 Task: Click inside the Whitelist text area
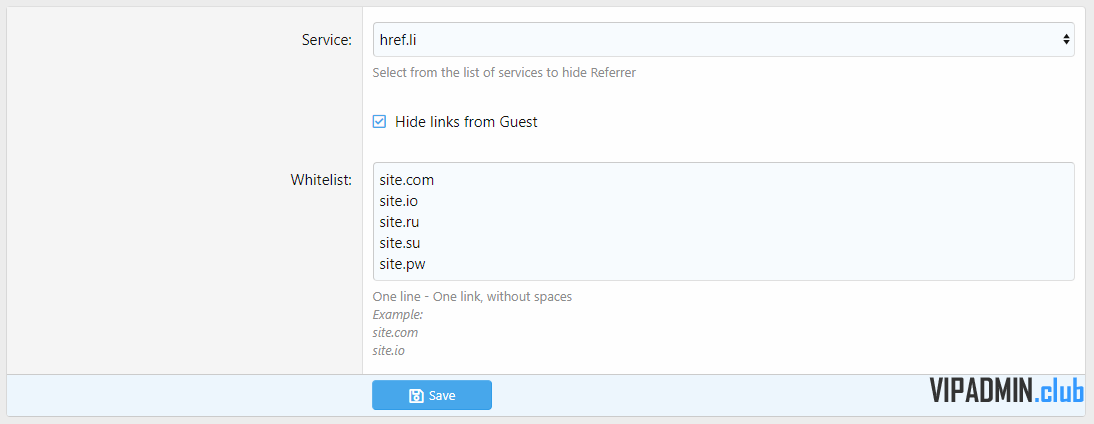pyautogui.click(x=724, y=222)
